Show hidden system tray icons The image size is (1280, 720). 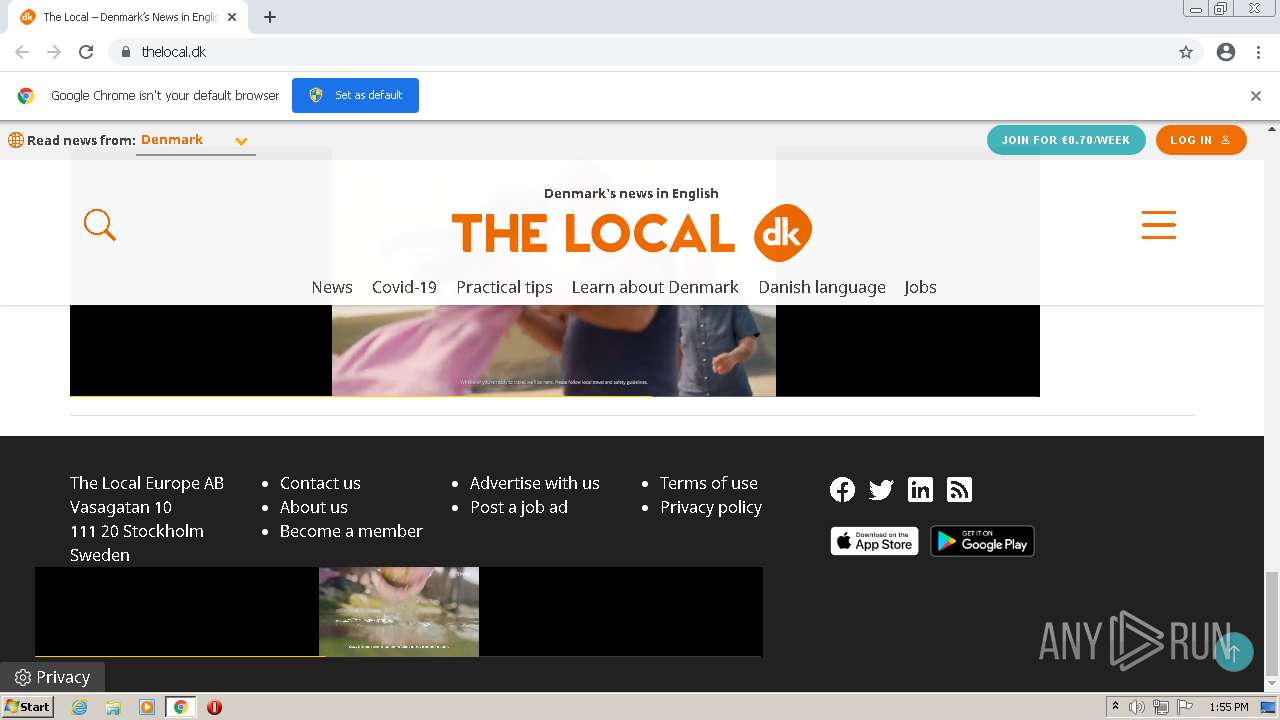click(x=1115, y=707)
